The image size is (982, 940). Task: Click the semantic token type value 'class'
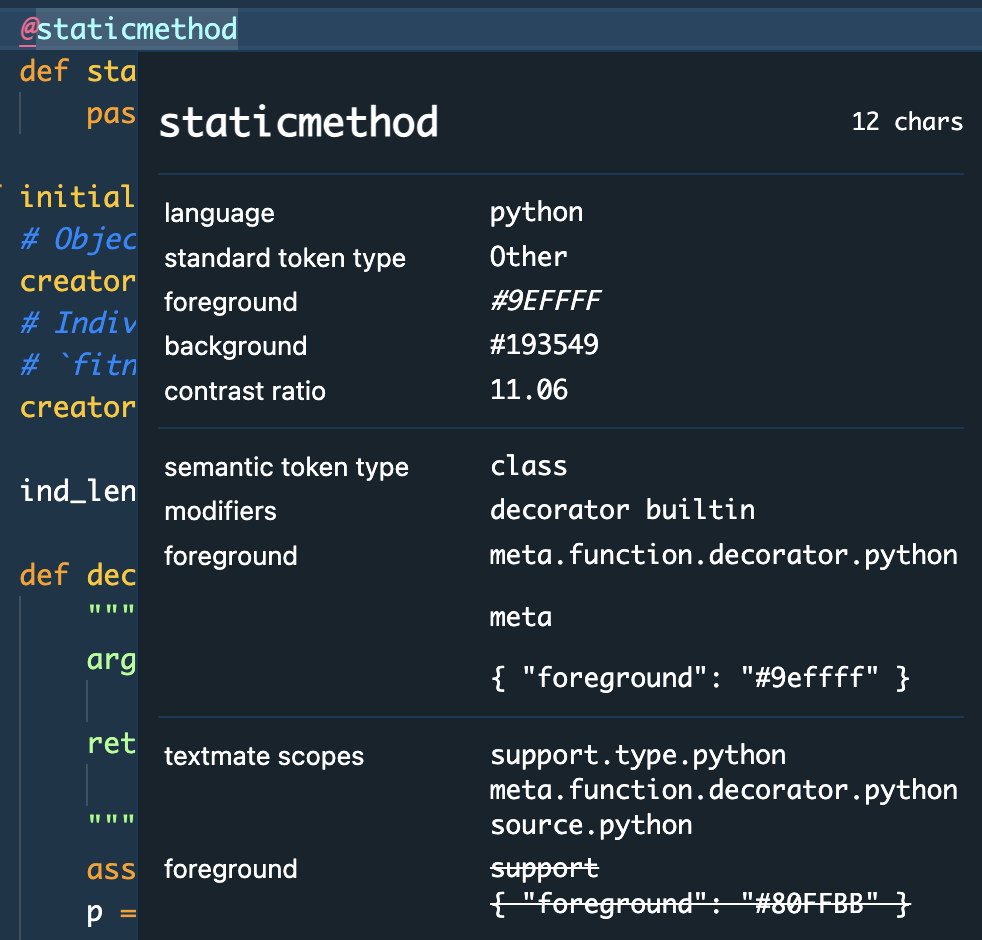(x=529, y=466)
